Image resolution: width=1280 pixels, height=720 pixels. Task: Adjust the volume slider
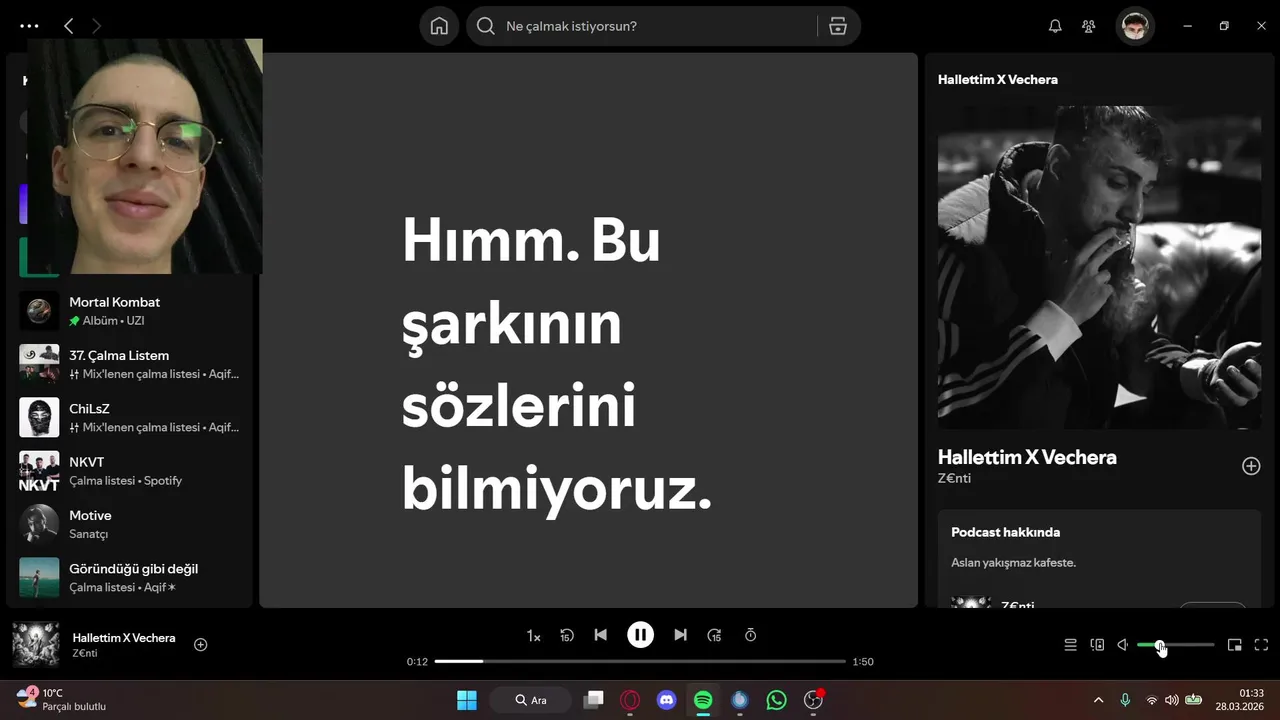coord(1176,645)
